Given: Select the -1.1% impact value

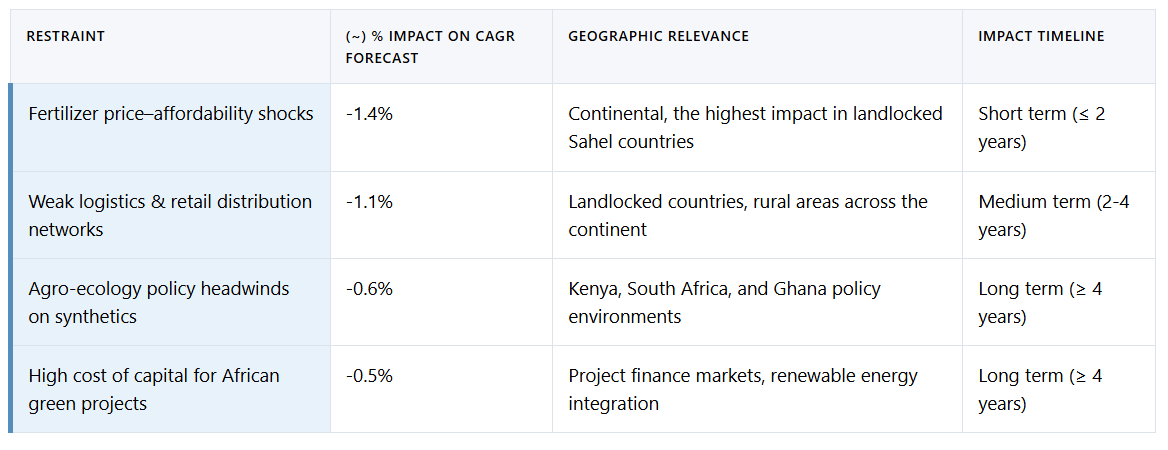Looking at the screenshot, I should pos(369,202).
